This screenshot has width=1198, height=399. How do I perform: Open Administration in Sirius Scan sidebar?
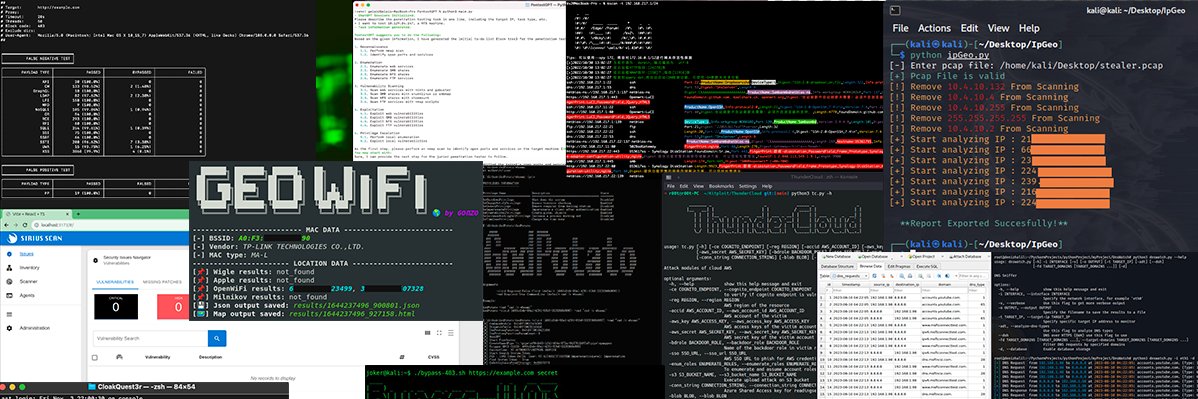click(34, 328)
